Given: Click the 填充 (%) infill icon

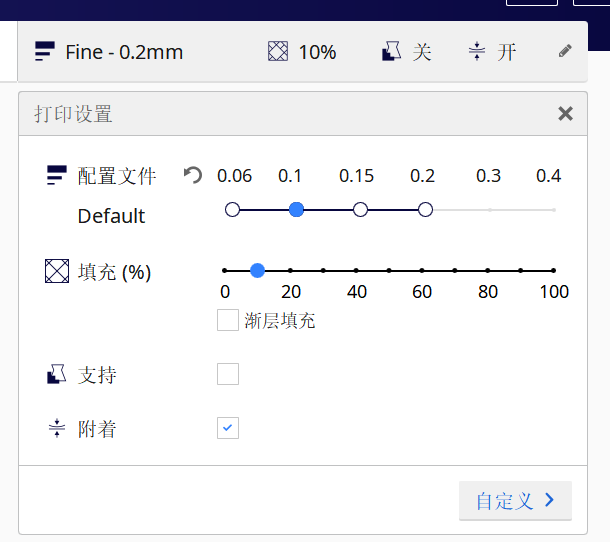Looking at the screenshot, I should (57, 271).
